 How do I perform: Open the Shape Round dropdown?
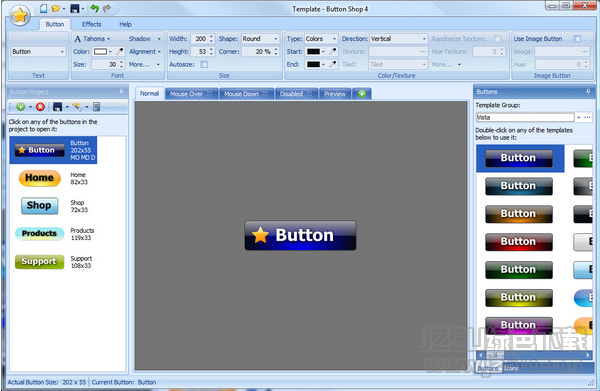coord(276,39)
